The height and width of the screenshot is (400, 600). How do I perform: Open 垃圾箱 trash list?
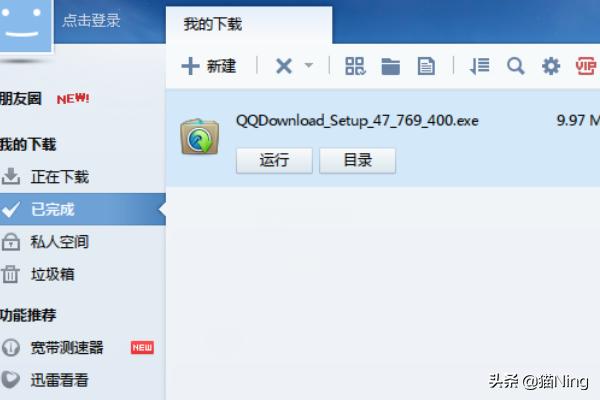(x=53, y=274)
